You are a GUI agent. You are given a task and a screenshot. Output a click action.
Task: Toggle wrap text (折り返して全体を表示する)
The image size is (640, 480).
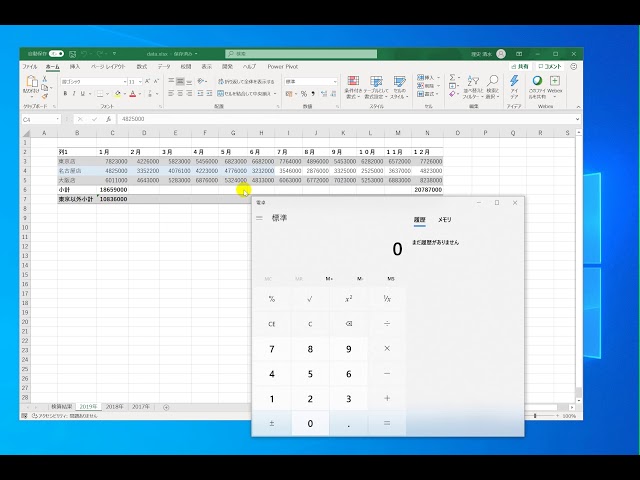(245, 81)
